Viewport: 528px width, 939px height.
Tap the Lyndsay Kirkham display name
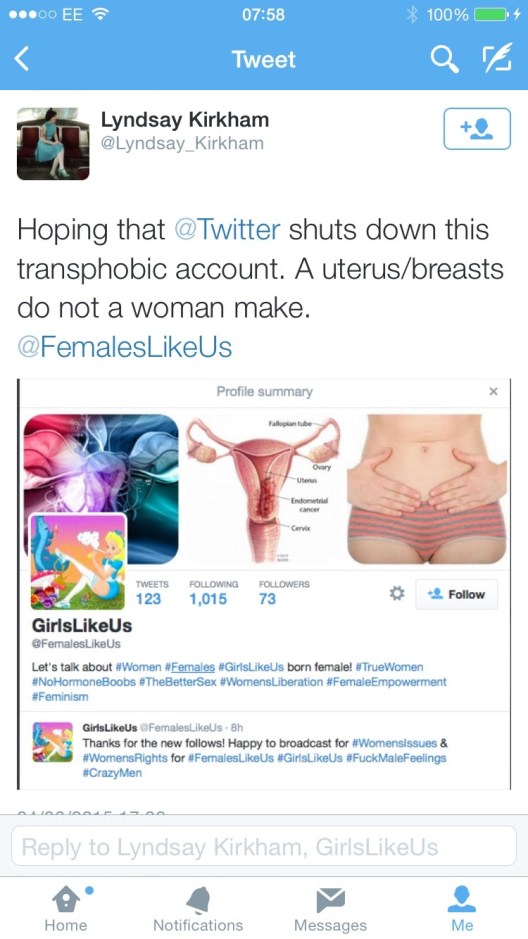point(184,120)
